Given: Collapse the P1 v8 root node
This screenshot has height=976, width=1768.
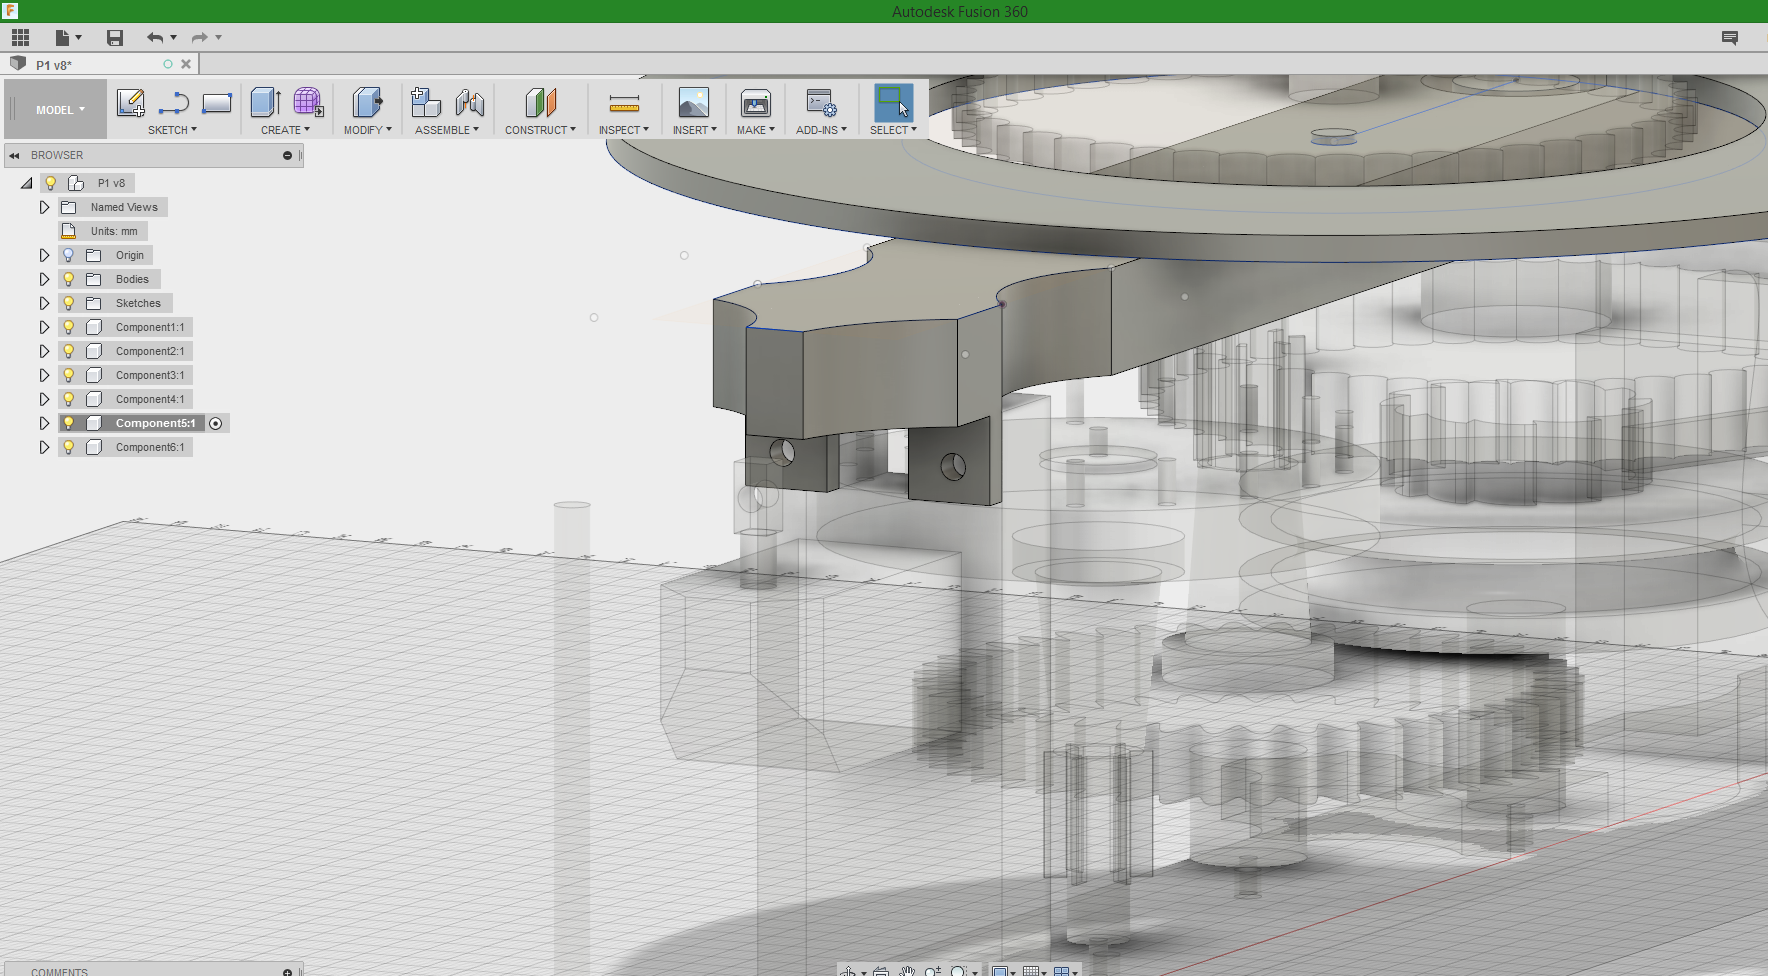Looking at the screenshot, I should point(26,183).
